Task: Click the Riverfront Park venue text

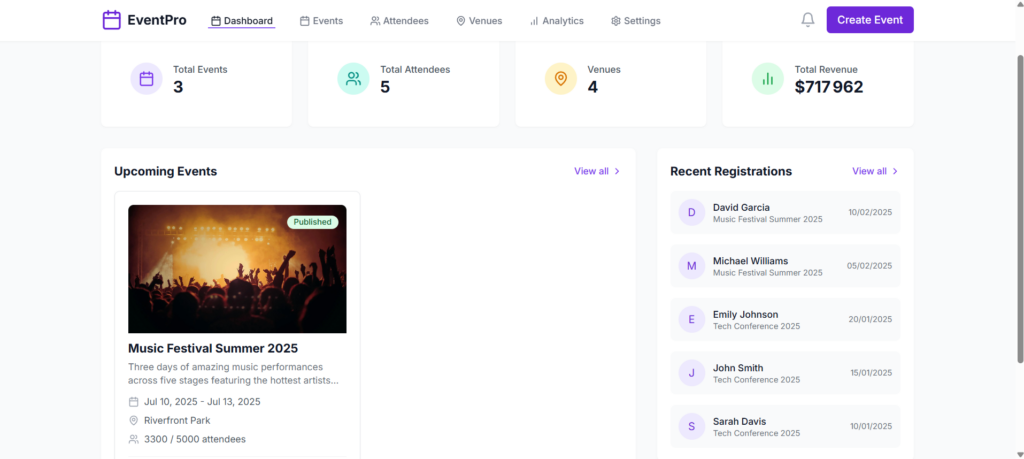Action: click(177, 420)
